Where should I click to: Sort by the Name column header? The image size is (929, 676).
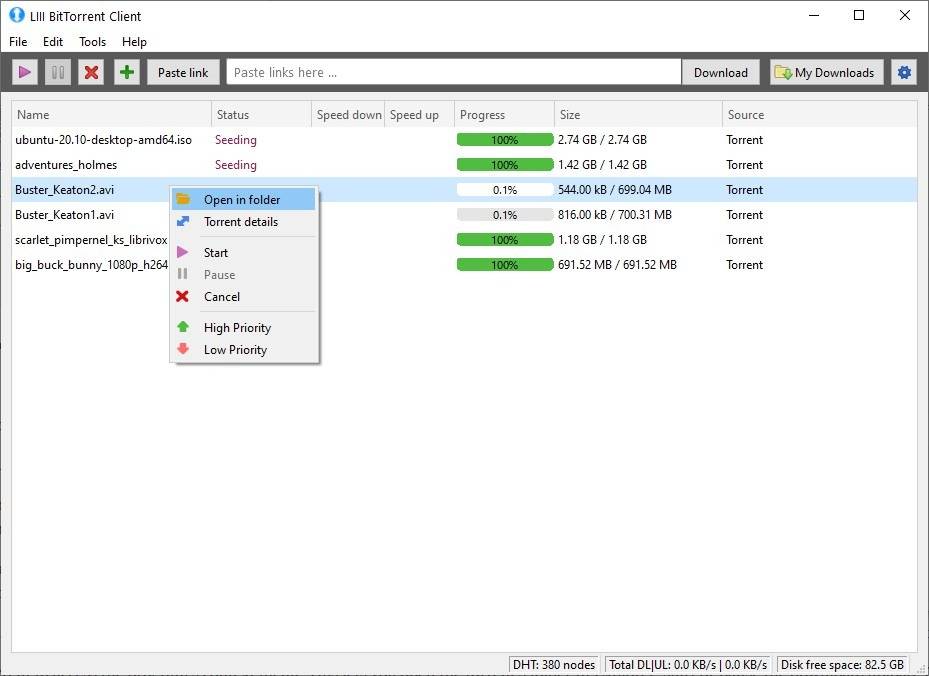pos(111,114)
